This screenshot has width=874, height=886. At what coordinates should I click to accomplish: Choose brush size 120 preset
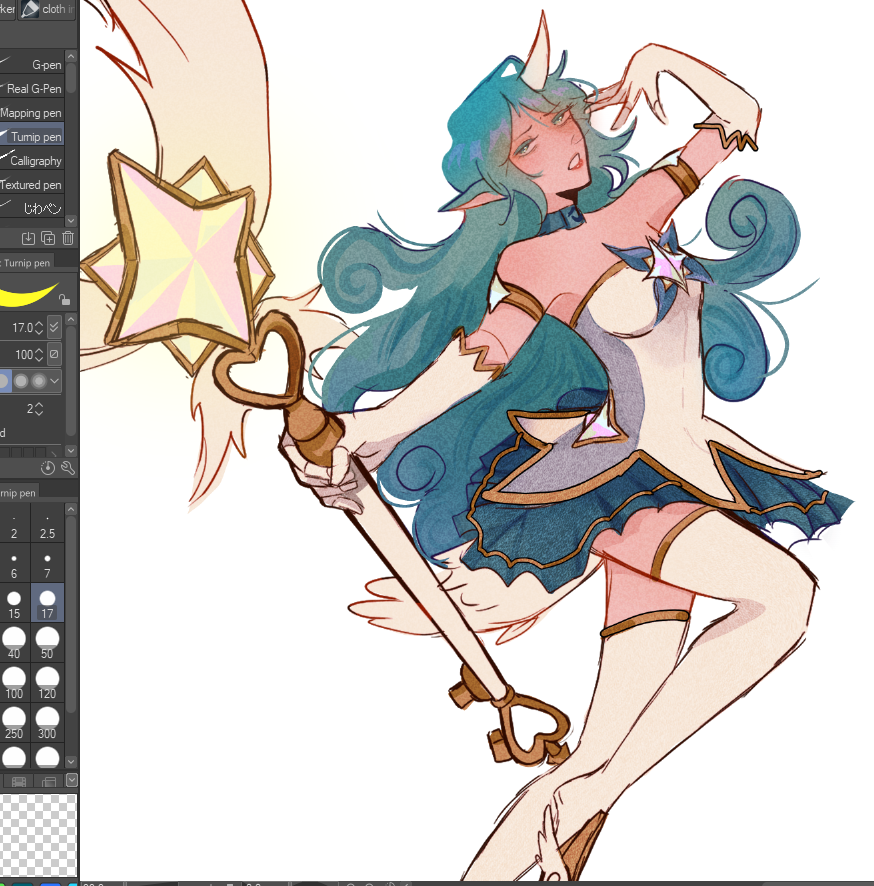(47, 683)
